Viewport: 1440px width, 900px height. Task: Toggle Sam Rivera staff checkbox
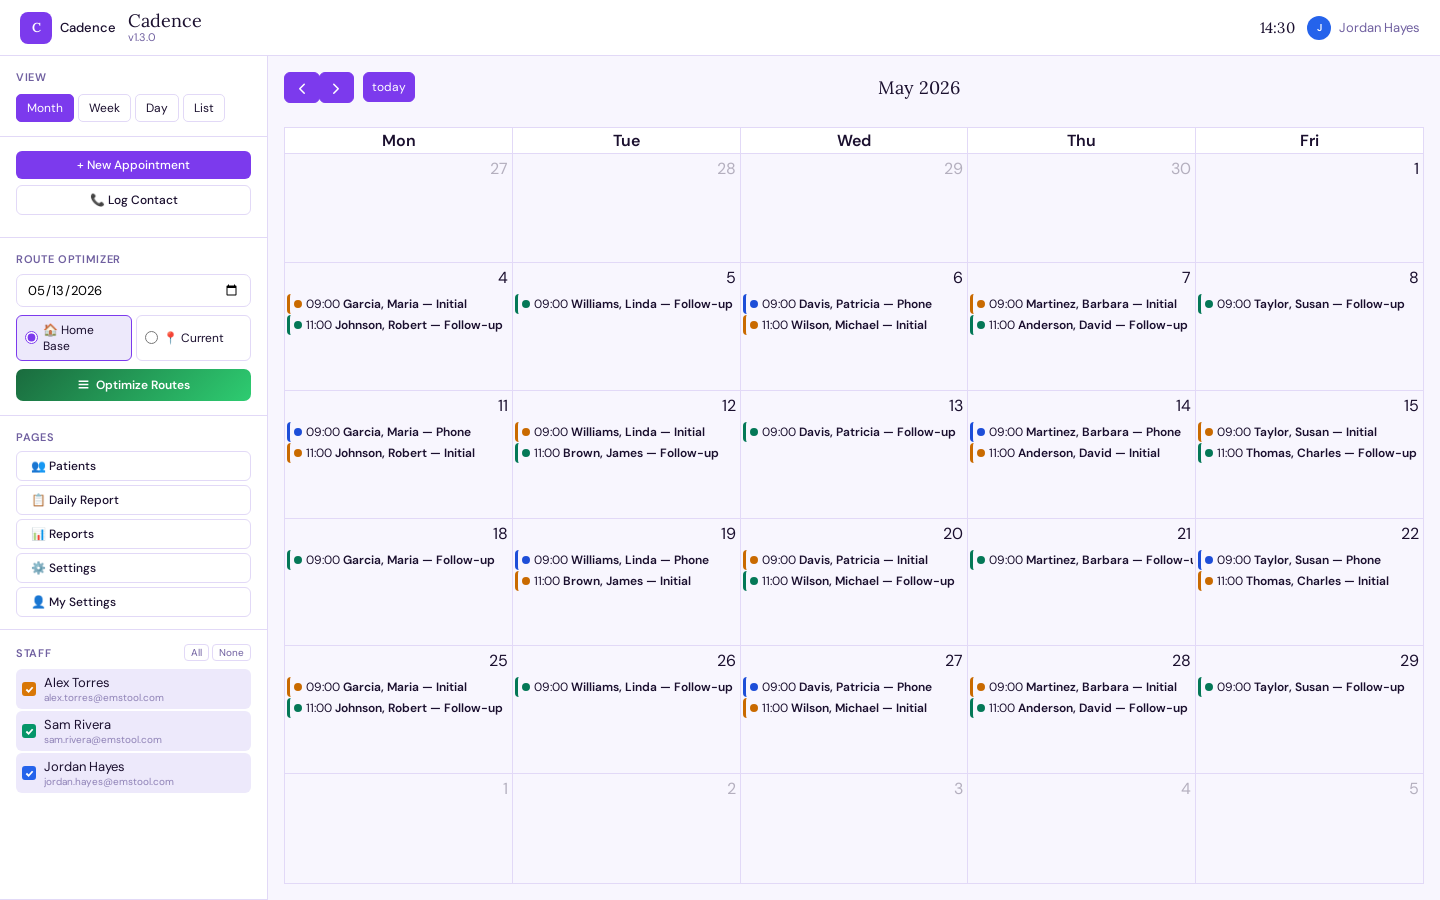click(x=29, y=731)
